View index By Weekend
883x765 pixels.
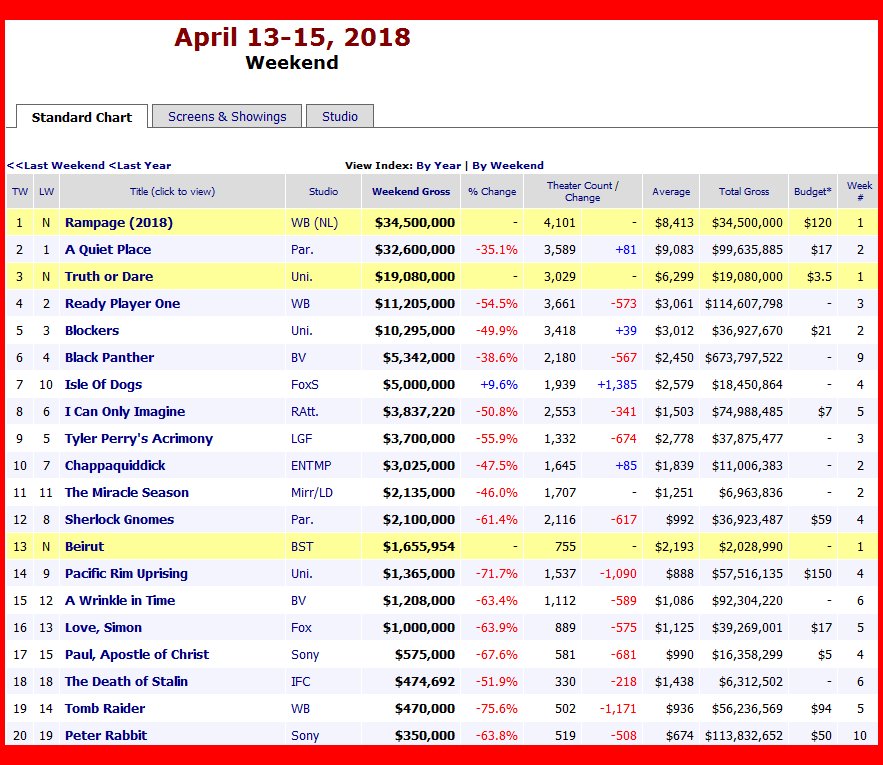[508, 166]
